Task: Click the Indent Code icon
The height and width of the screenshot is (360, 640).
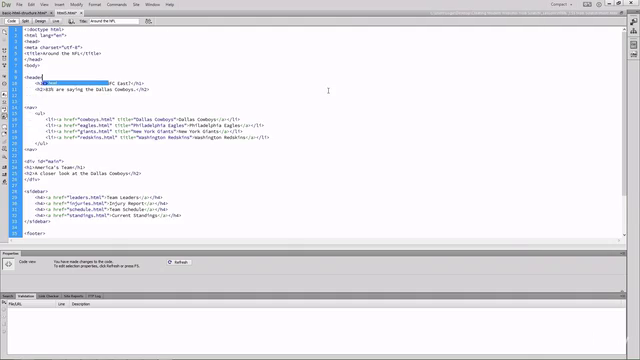Action: coord(4,167)
